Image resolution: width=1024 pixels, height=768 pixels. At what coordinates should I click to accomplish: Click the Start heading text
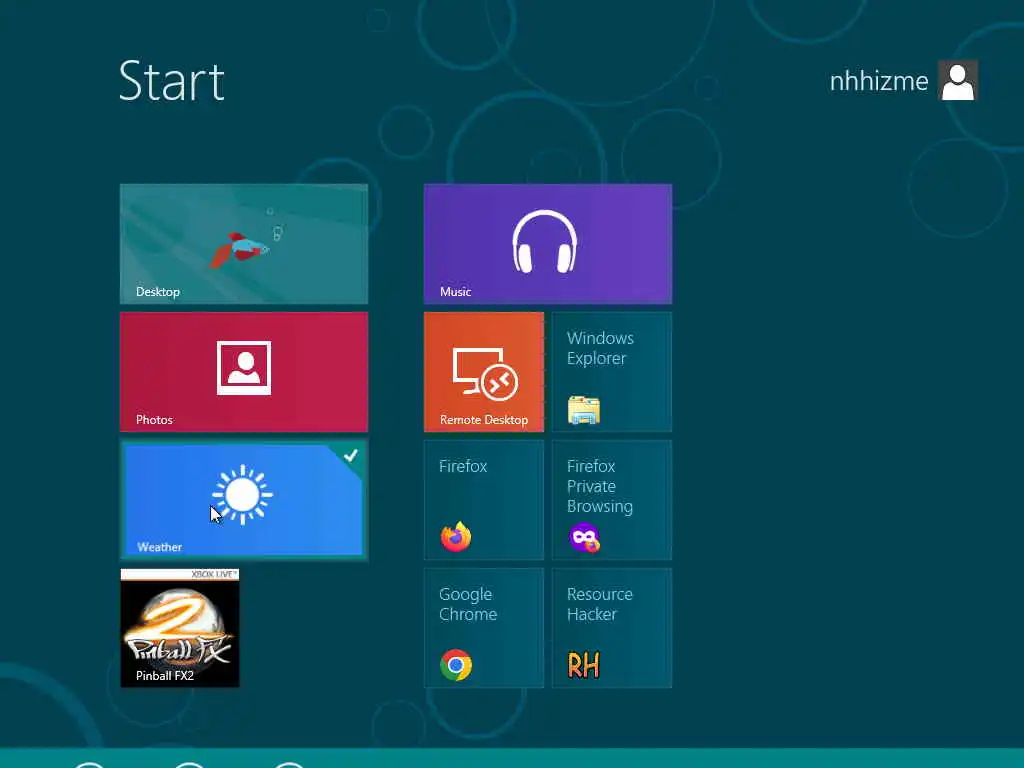(x=172, y=81)
